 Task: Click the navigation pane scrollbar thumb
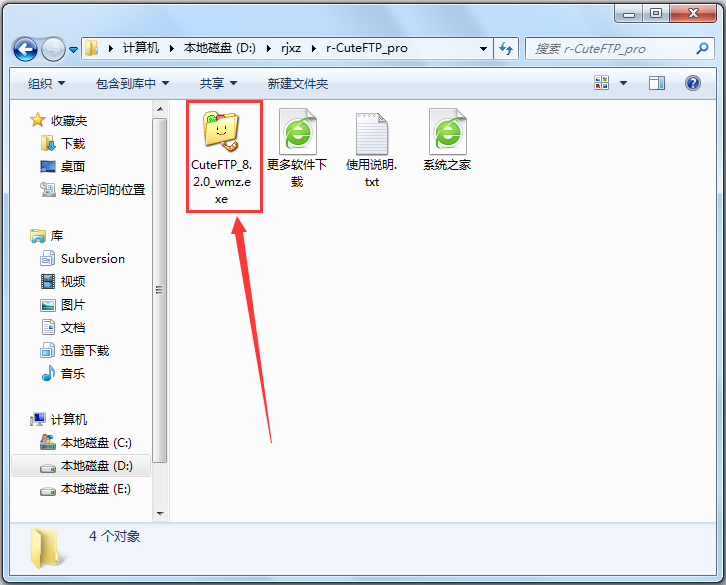[160, 290]
